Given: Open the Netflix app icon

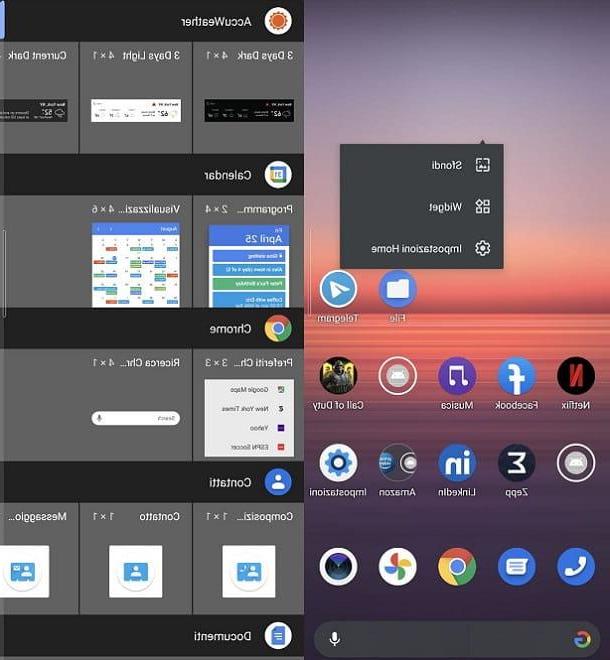Looking at the screenshot, I should click(576, 376).
